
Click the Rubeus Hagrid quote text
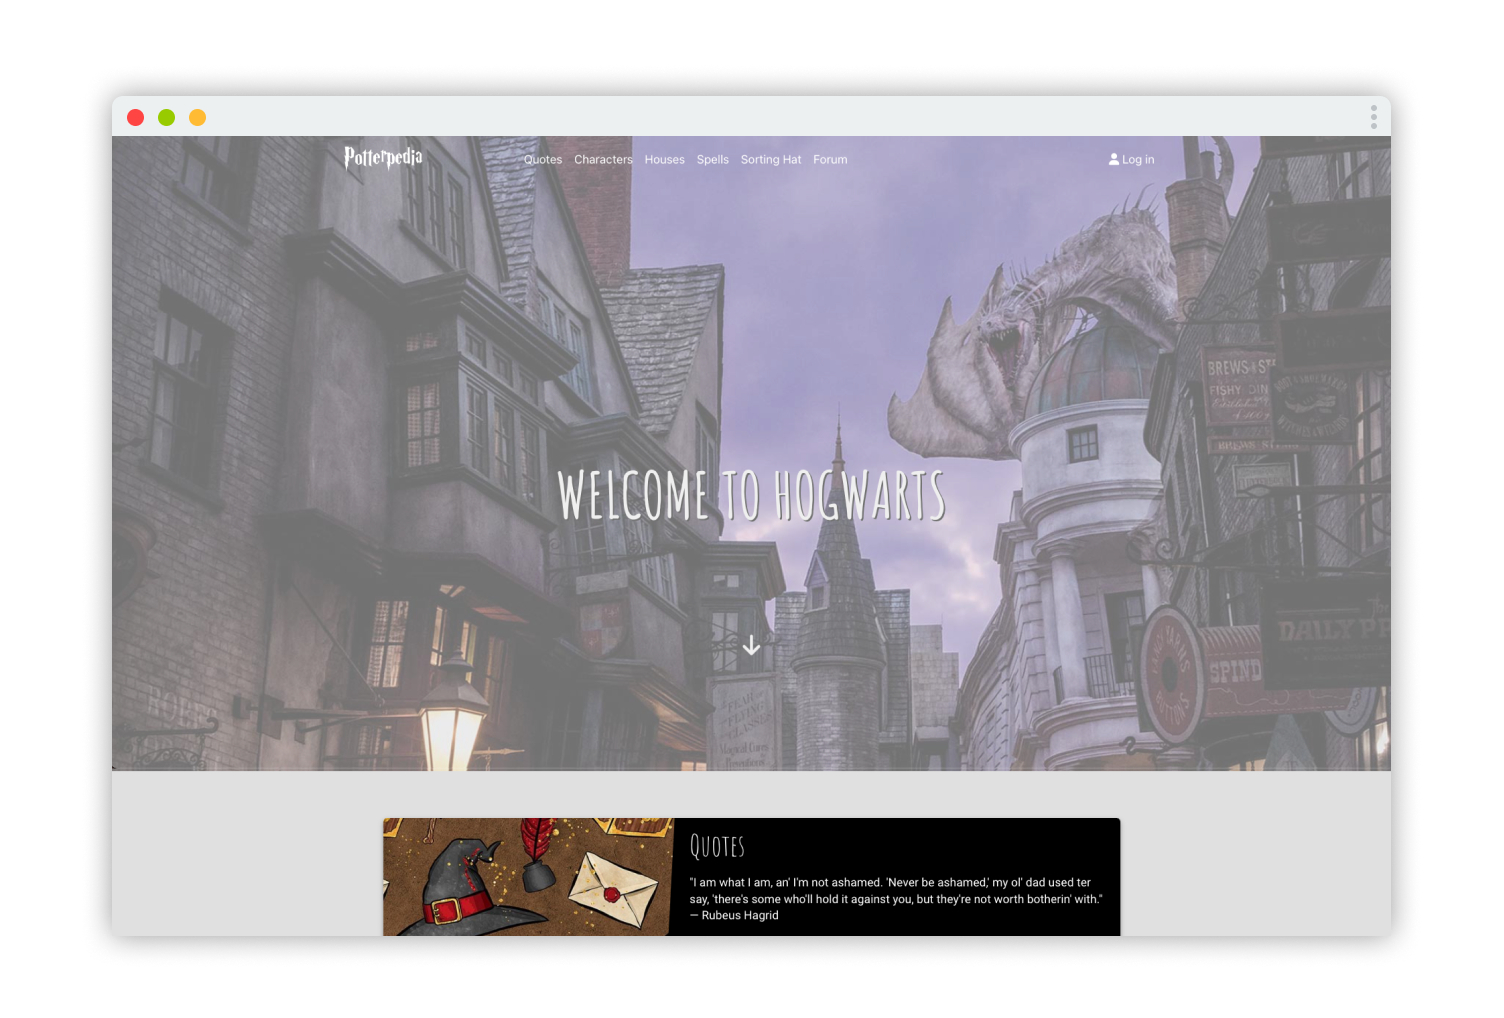(896, 899)
